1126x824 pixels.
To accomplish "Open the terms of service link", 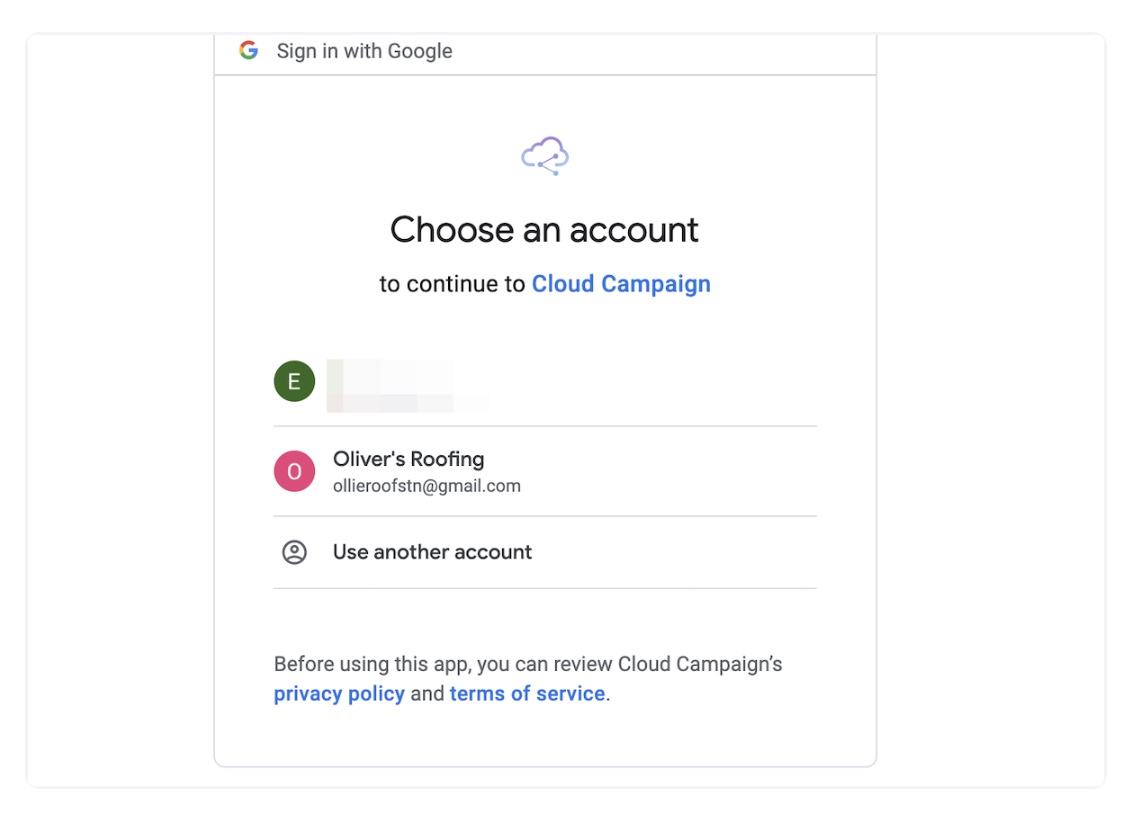I will 527,694.
